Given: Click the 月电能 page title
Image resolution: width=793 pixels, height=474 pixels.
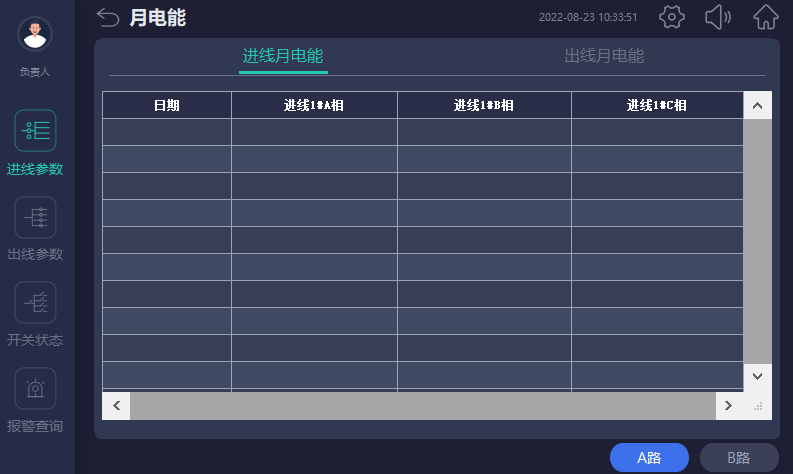Looking at the screenshot, I should [158, 18].
